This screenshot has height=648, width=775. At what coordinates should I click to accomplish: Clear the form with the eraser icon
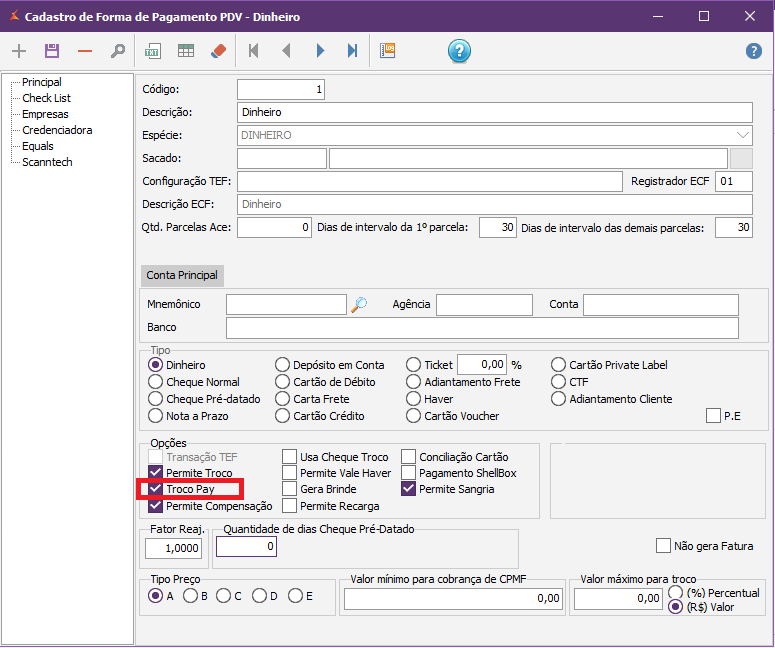219,51
